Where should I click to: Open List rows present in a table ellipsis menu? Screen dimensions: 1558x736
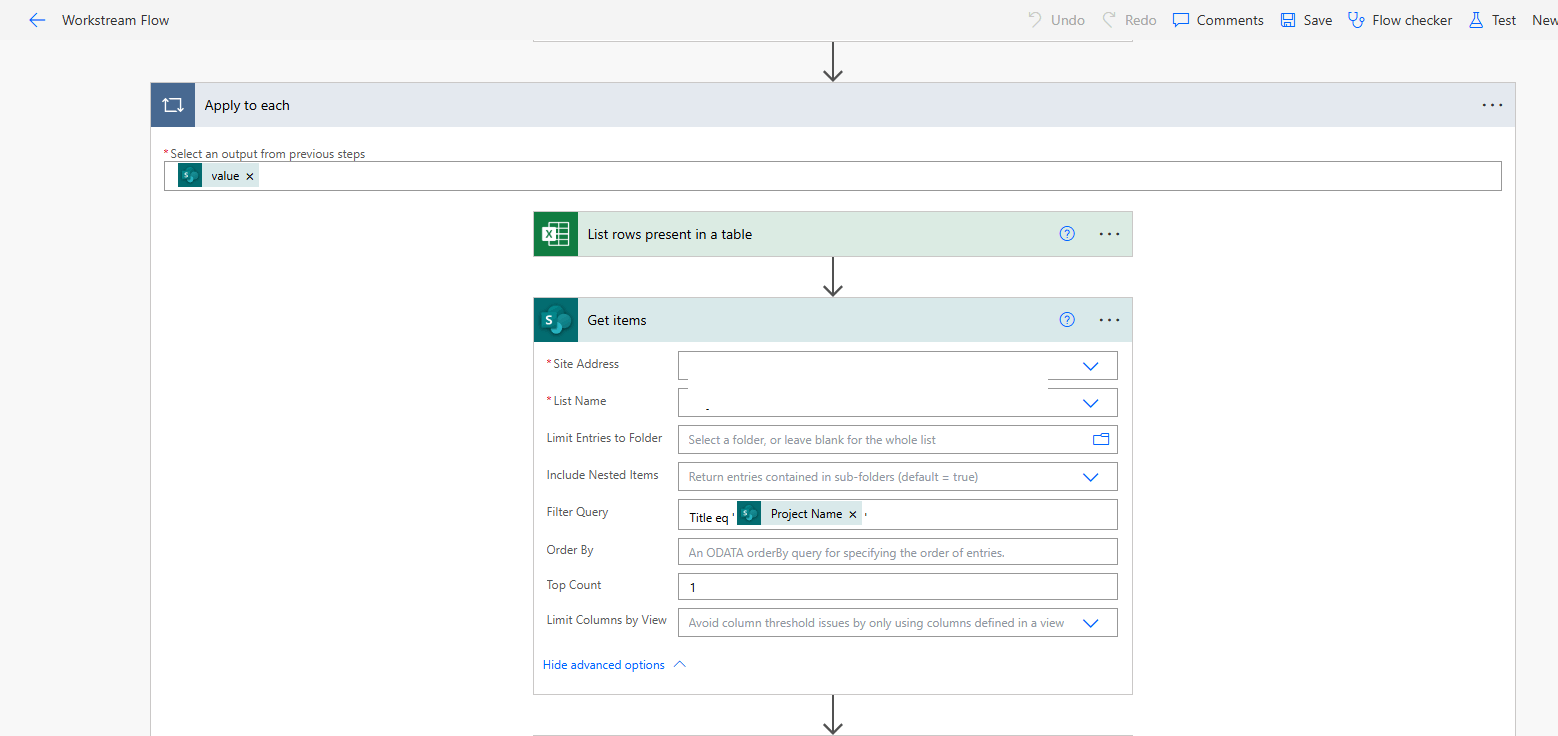1109,234
